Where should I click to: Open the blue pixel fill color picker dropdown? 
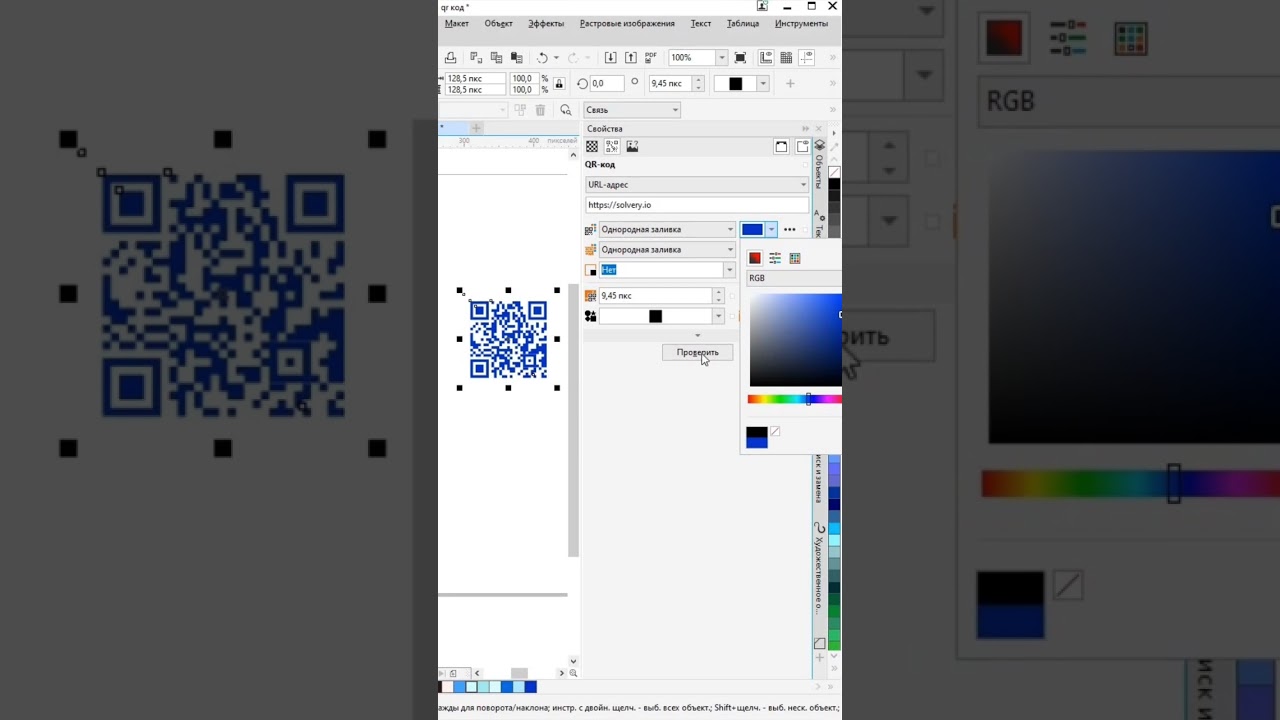tap(771, 230)
